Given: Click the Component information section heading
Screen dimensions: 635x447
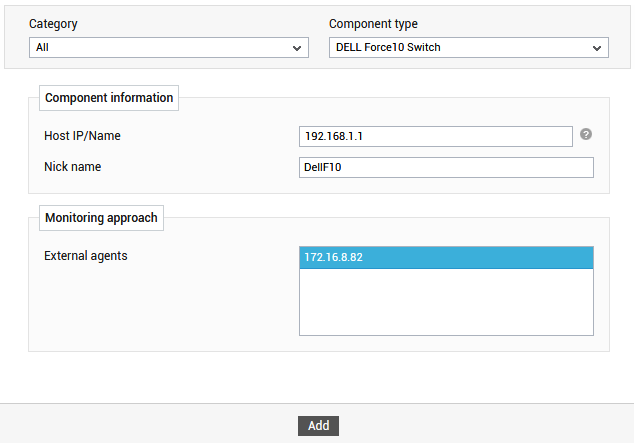Looking at the screenshot, I should click(109, 98).
